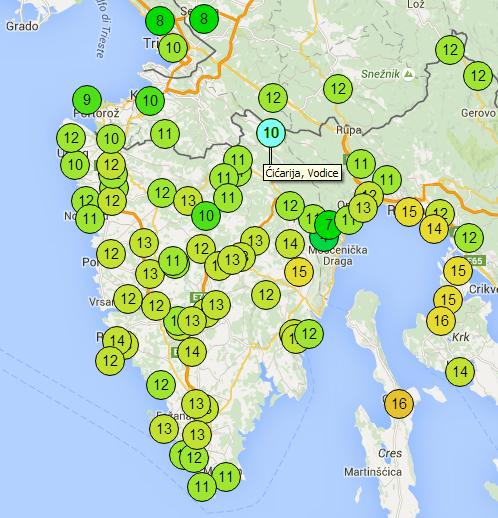This screenshot has height=518, width=498.
Task: Click the Ćićarija, Vodice tooltip label
Action: [302, 173]
